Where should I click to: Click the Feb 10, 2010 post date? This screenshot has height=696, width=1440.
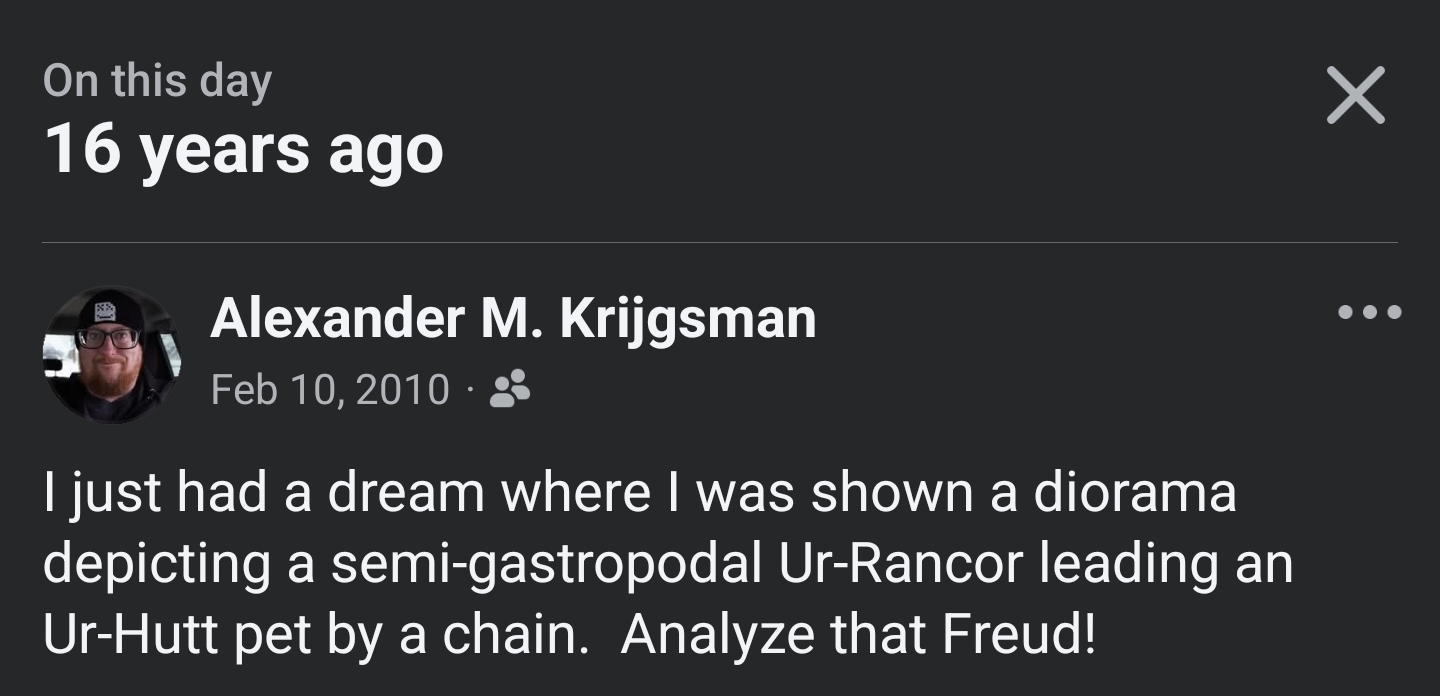click(x=330, y=389)
